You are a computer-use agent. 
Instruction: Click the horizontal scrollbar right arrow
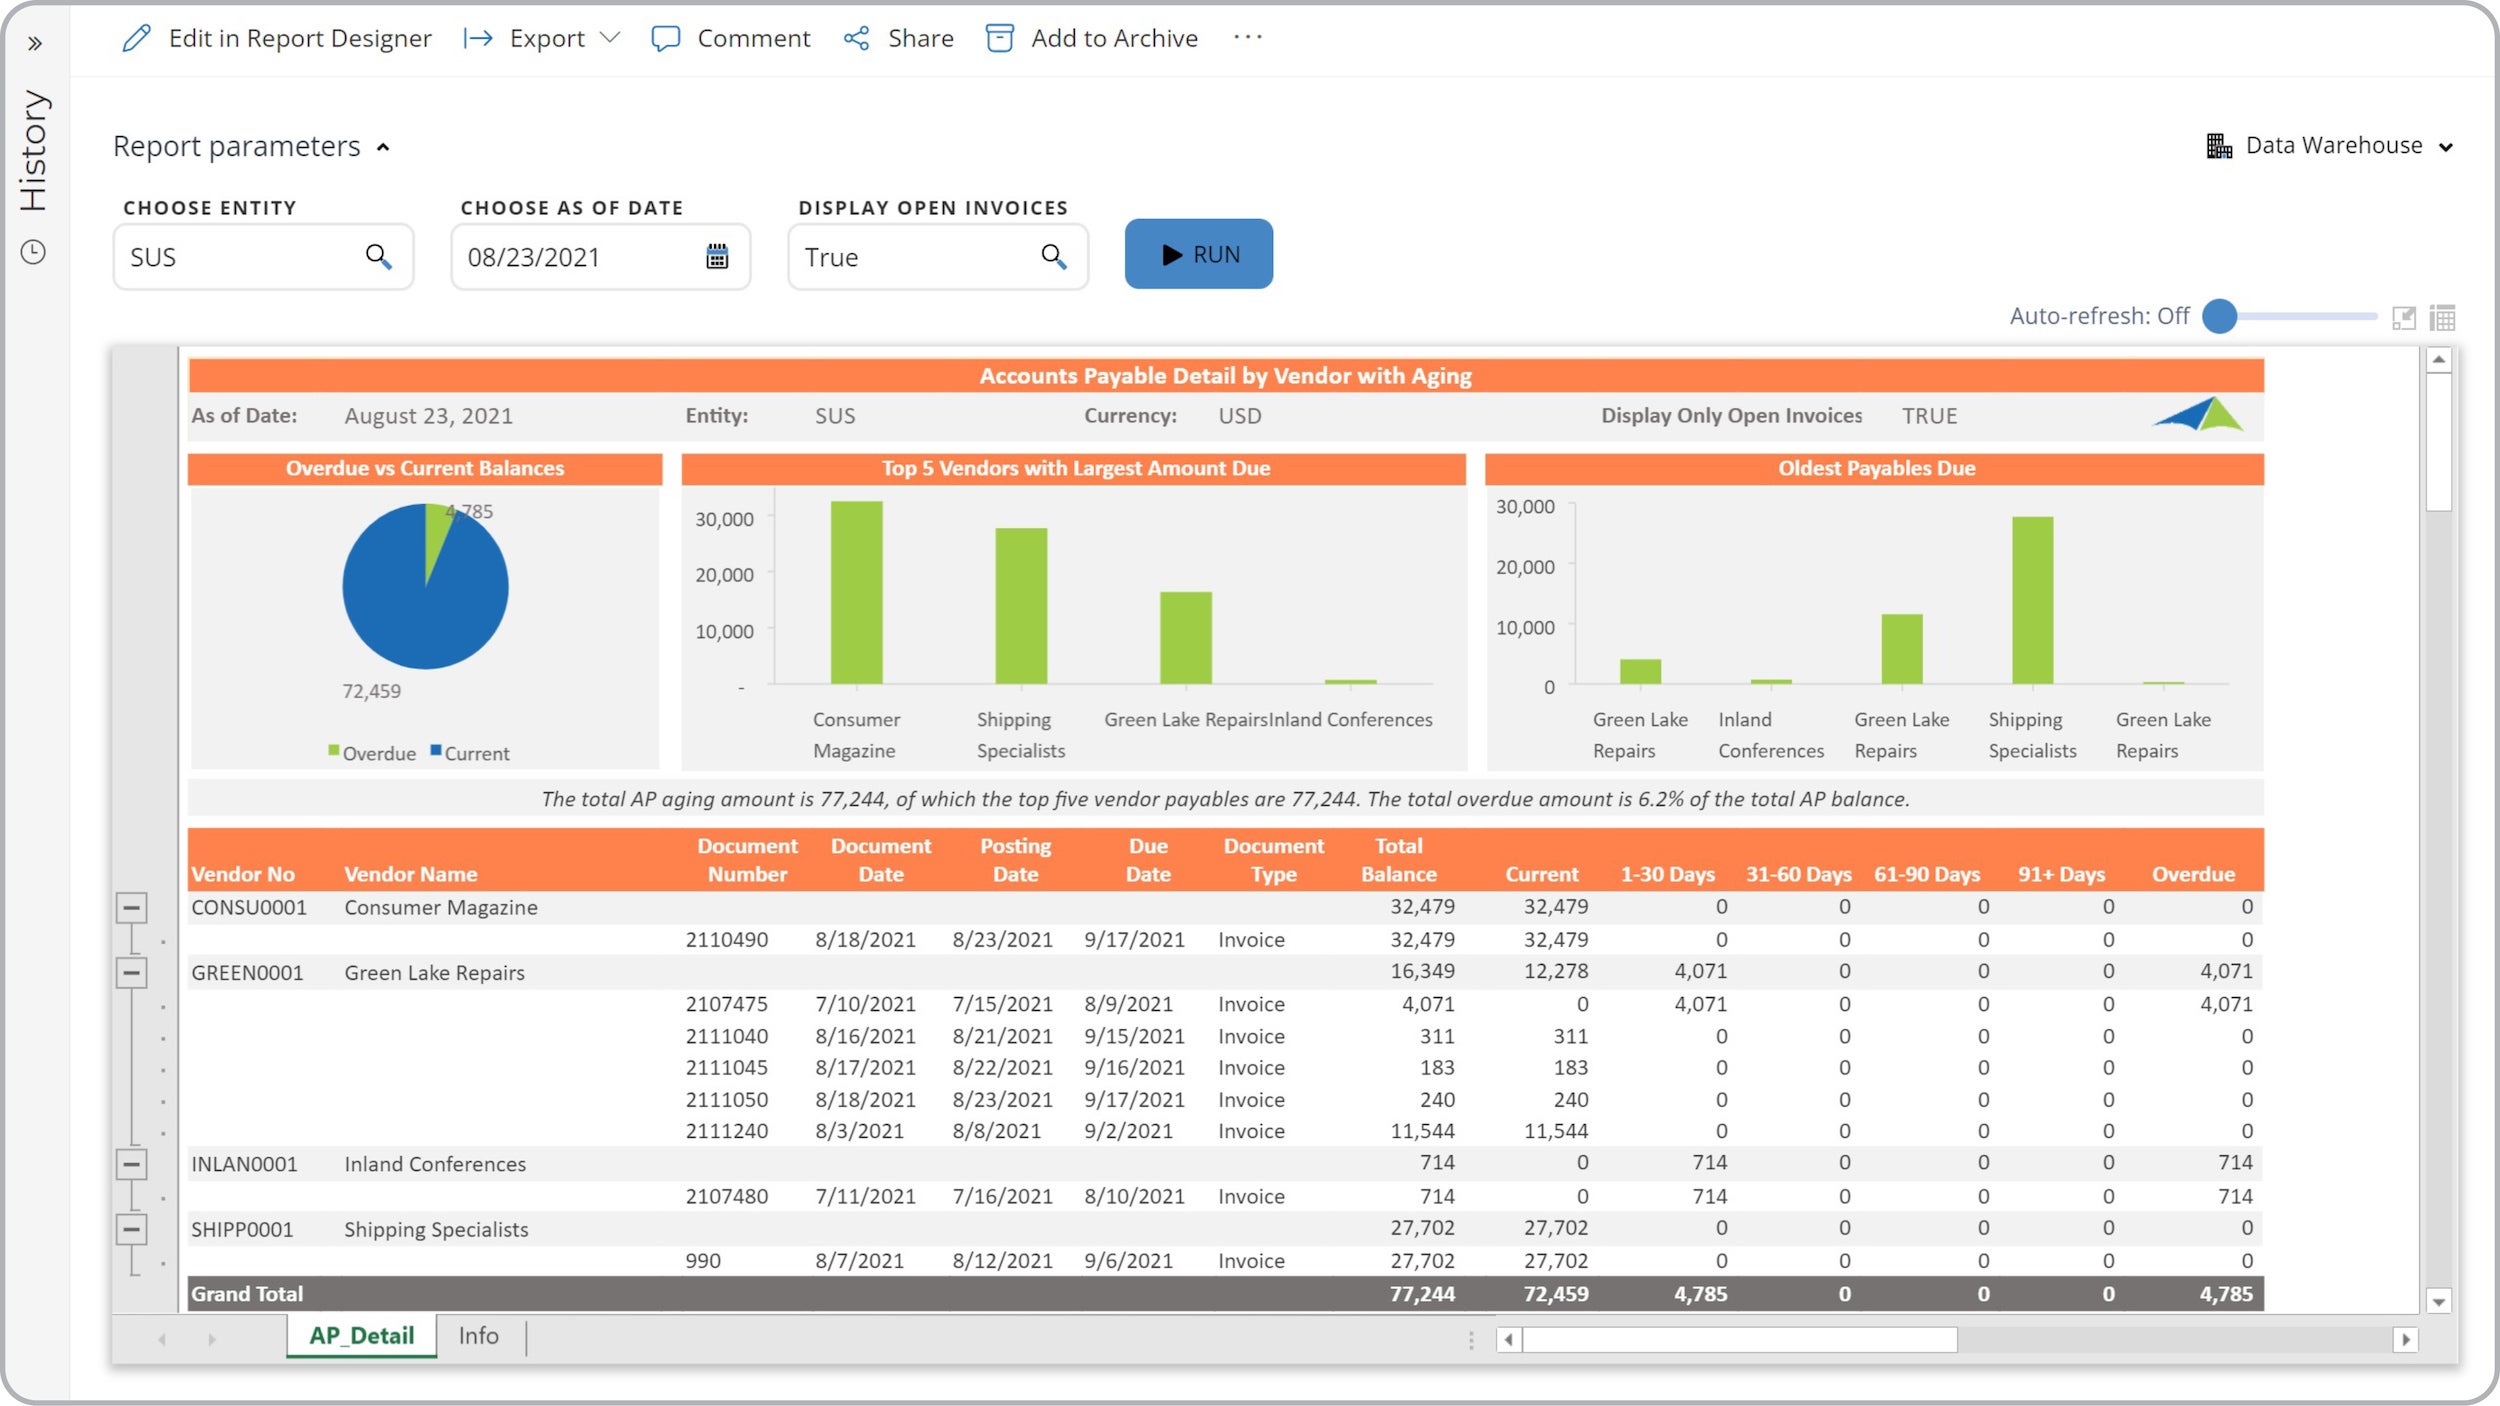pos(2405,1339)
